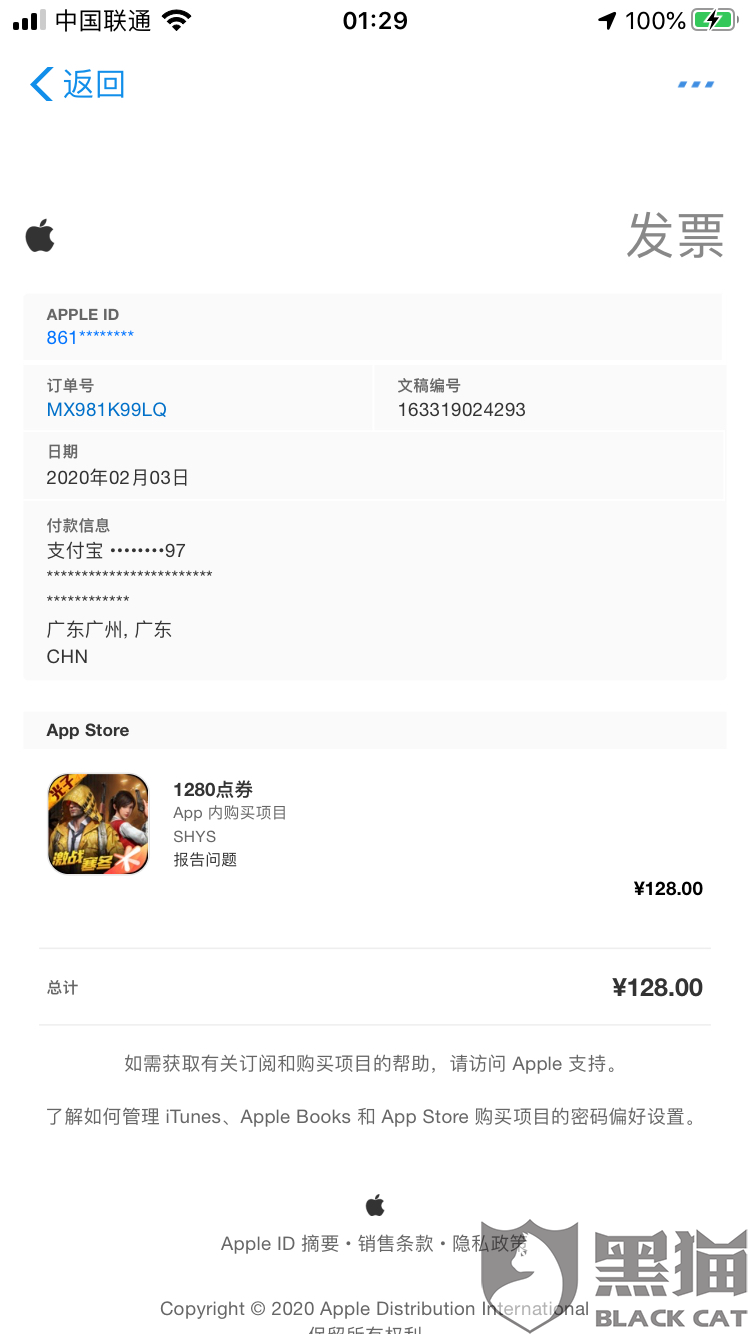
Task: Open 隐私政策 privacy policy link
Action: 490,1244
